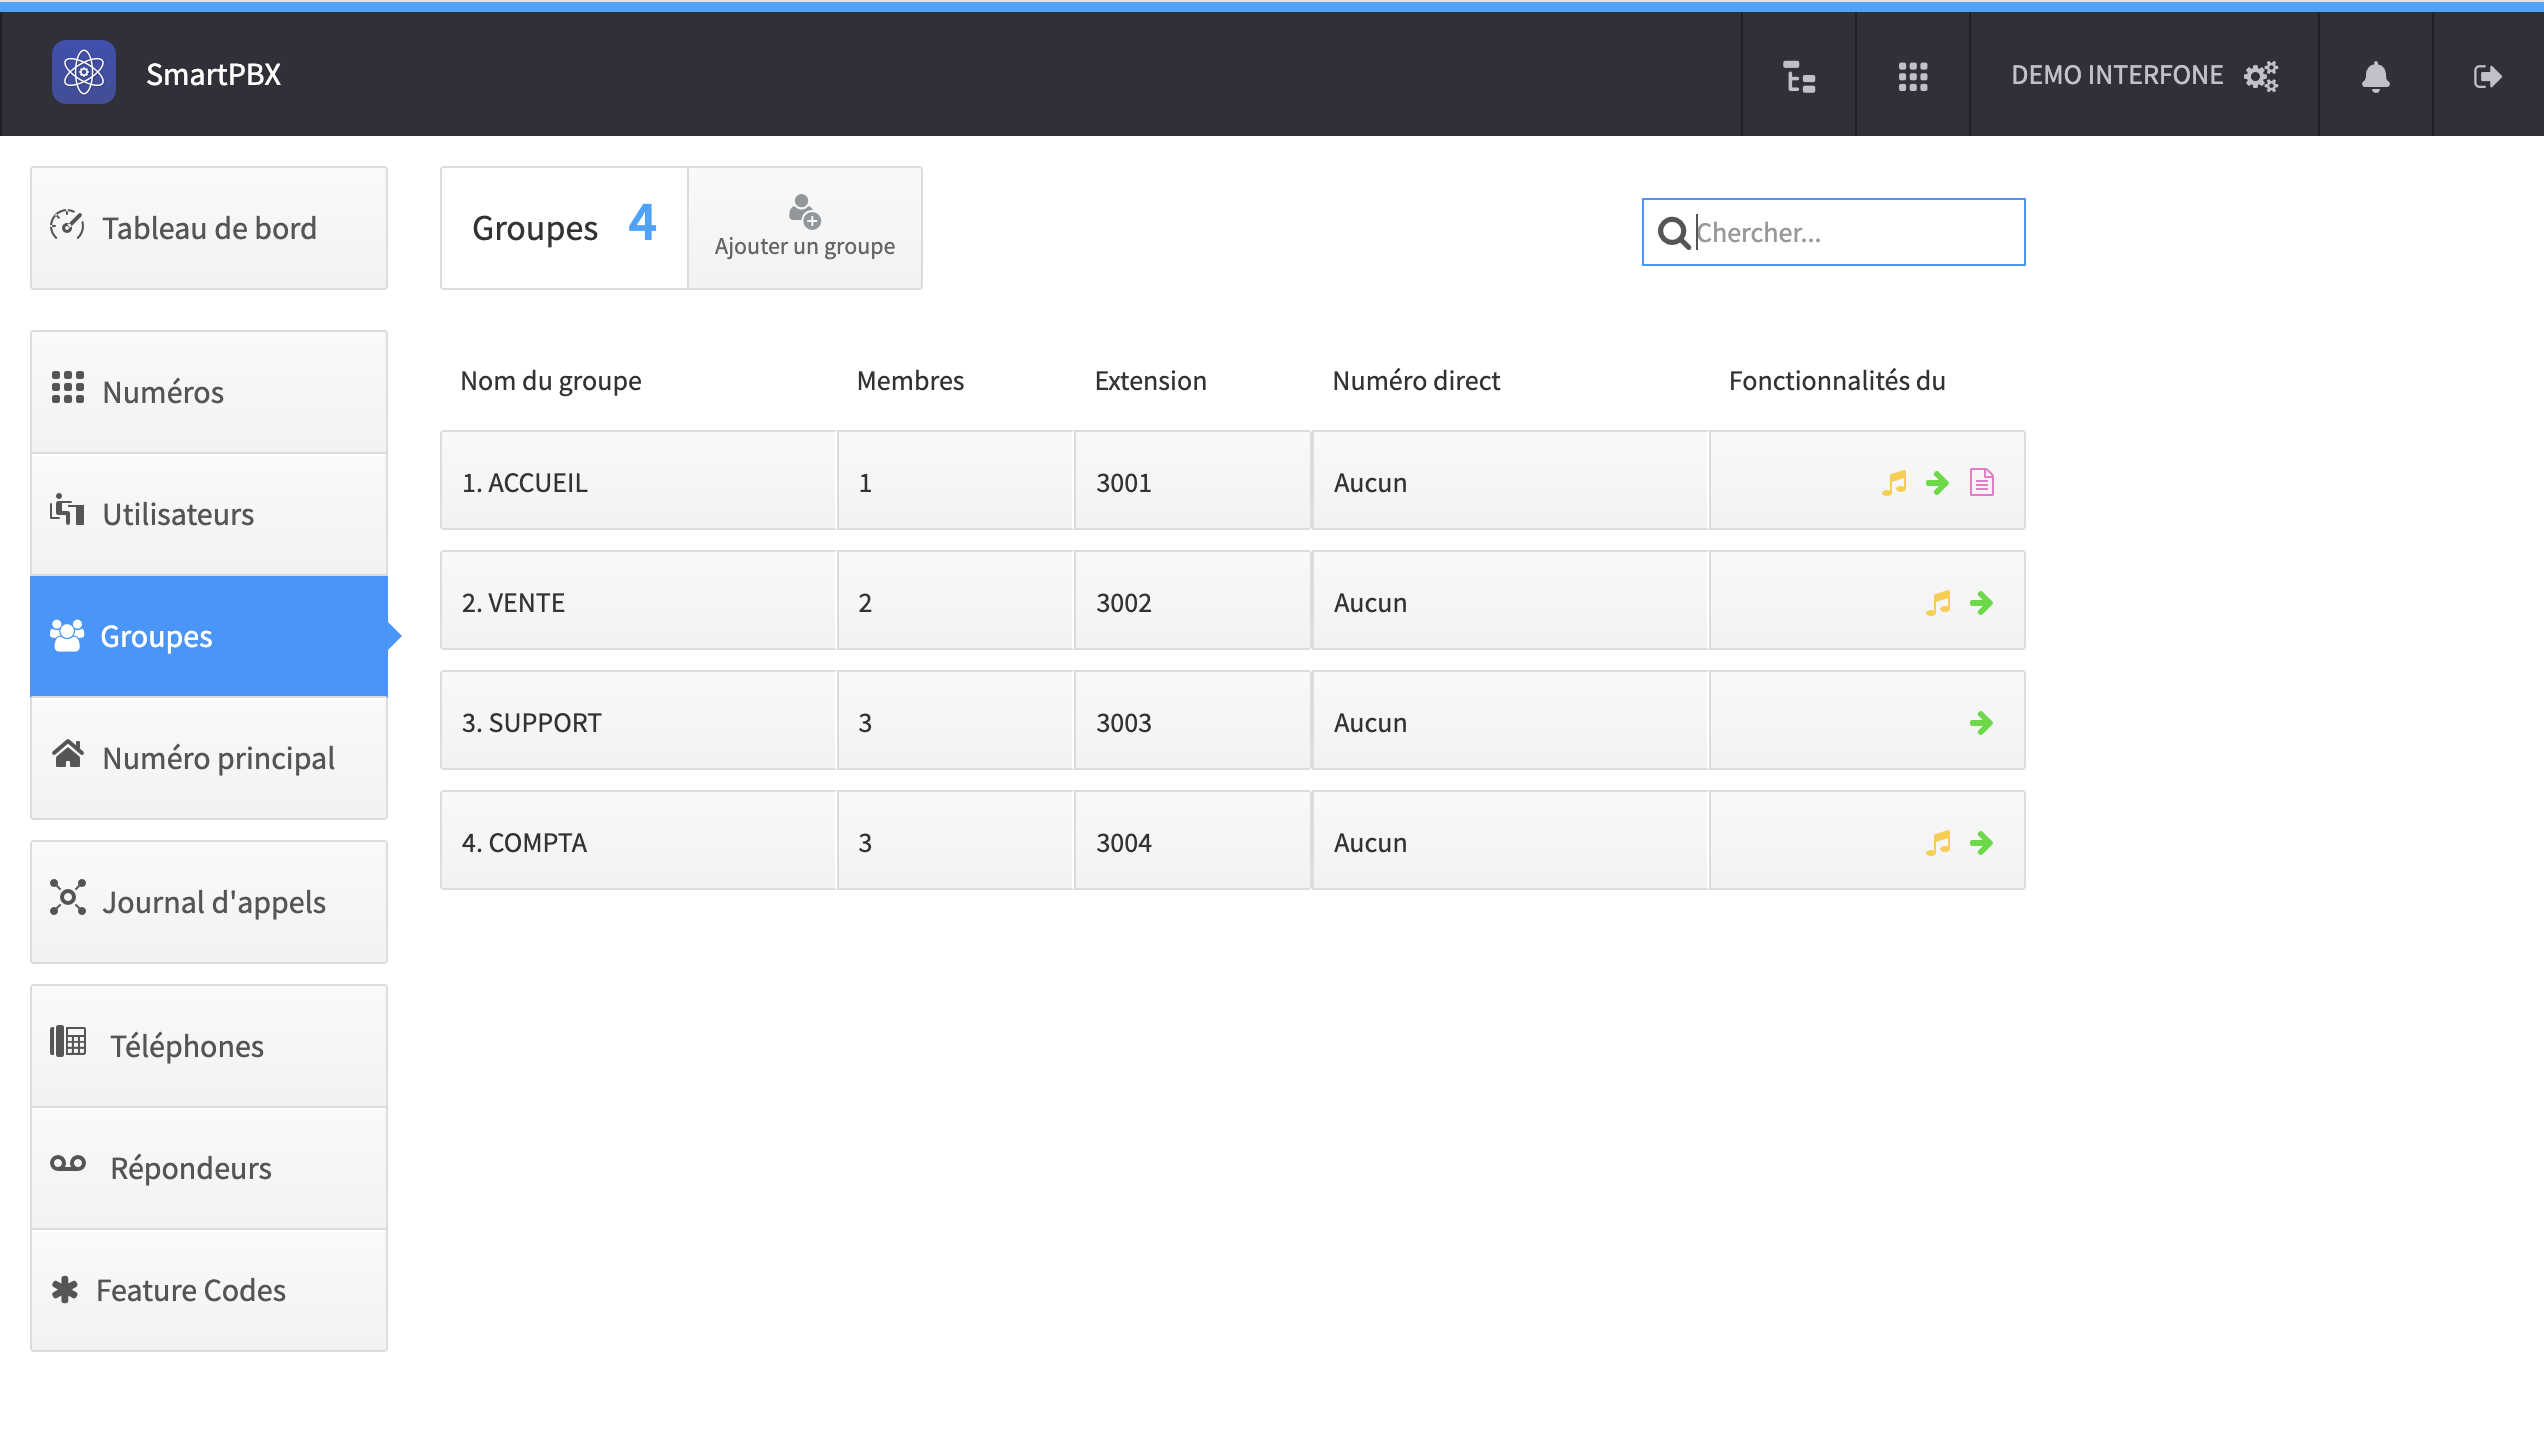Click green arrow icon in COMPTA row
The height and width of the screenshot is (1446, 2544).
[x=1981, y=843]
